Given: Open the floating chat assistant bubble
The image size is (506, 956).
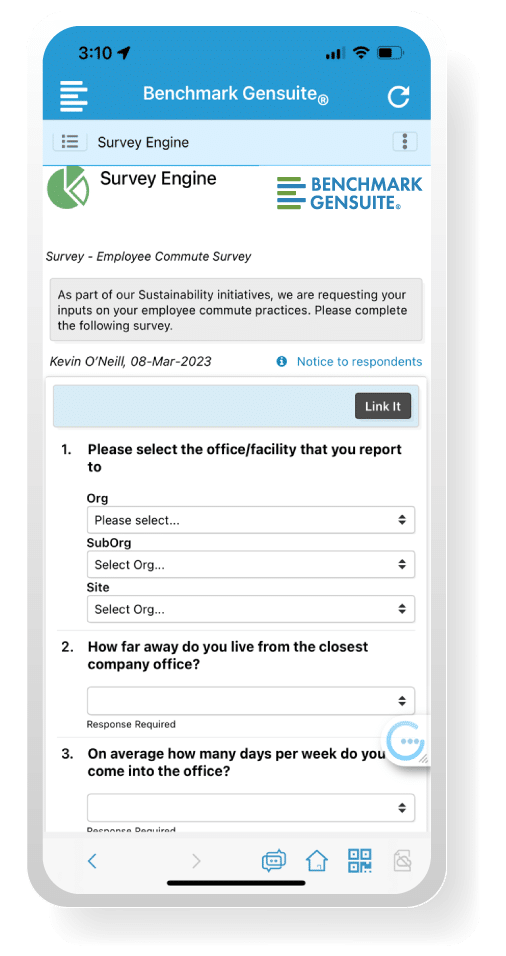Looking at the screenshot, I should tap(407, 741).
